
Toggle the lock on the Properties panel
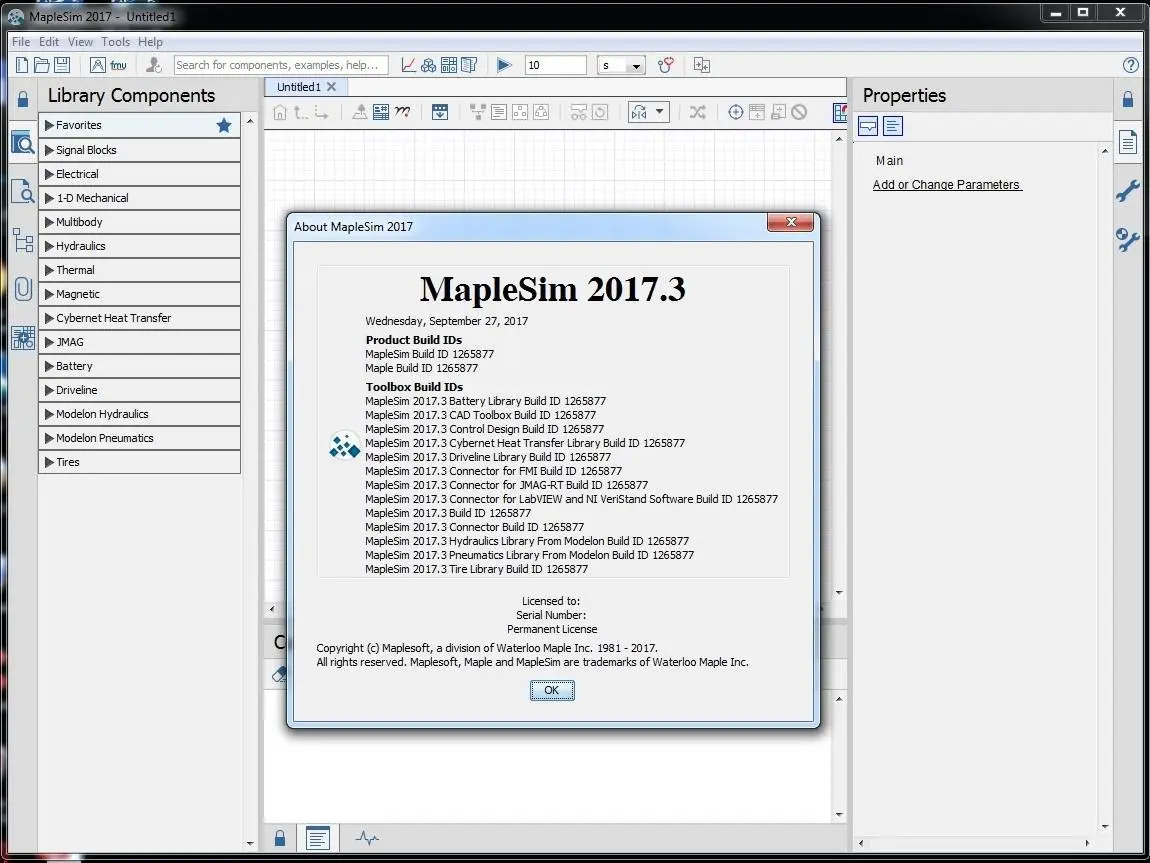point(1128,99)
